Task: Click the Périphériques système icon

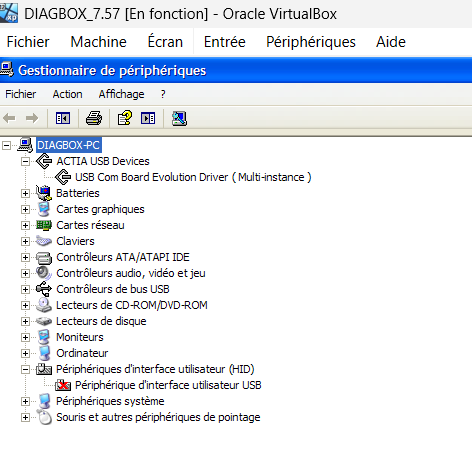Action: (44, 401)
